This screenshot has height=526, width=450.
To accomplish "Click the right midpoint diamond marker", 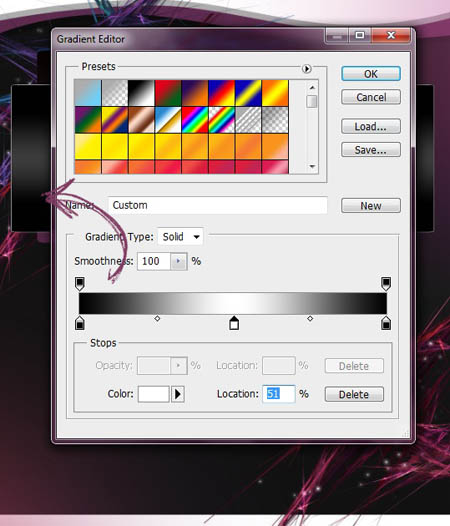I will pyautogui.click(x=310, y=318).
